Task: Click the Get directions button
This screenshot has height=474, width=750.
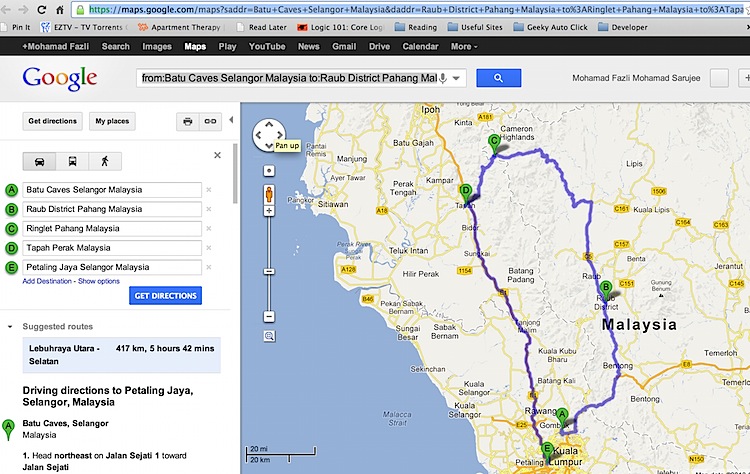Action: pos(53,121)
